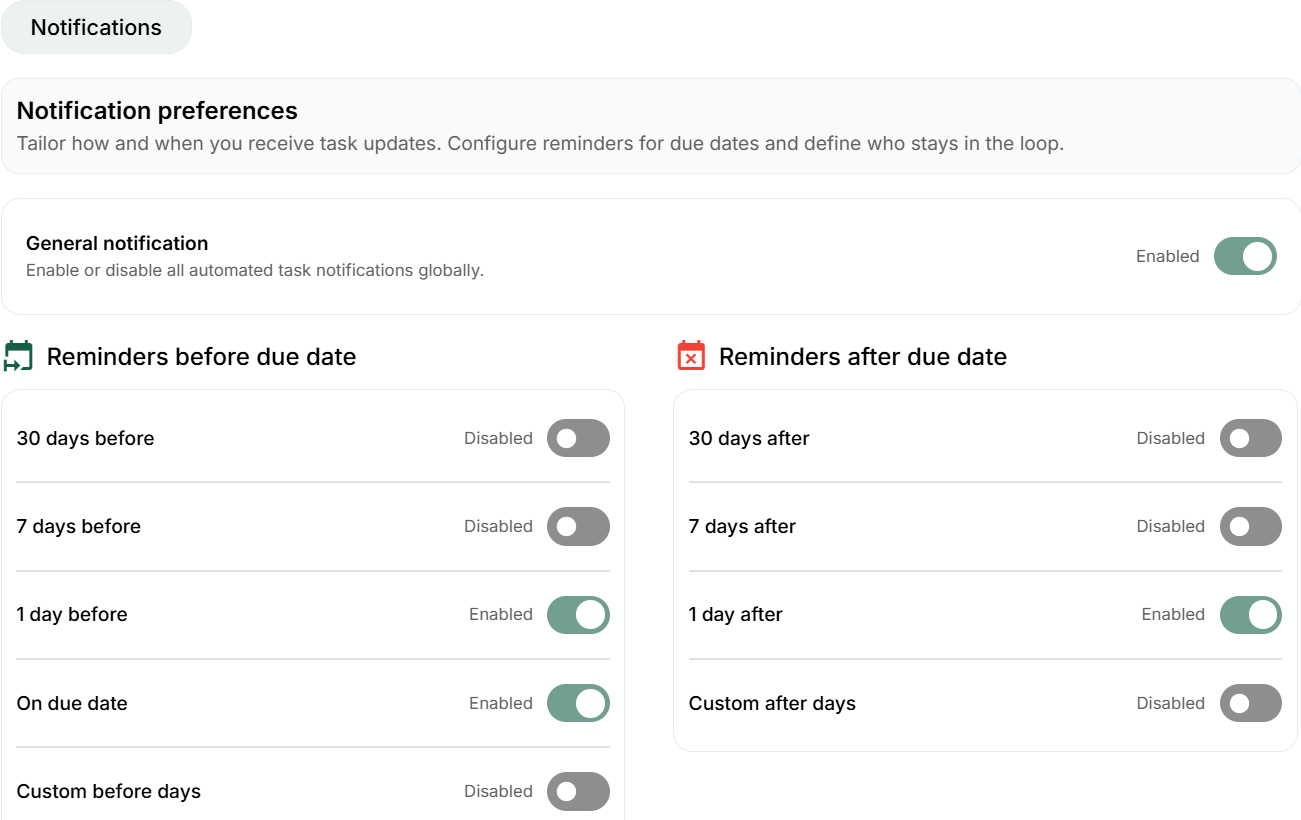Click the Enabled status in the 1 day after row

(1173, 614)
